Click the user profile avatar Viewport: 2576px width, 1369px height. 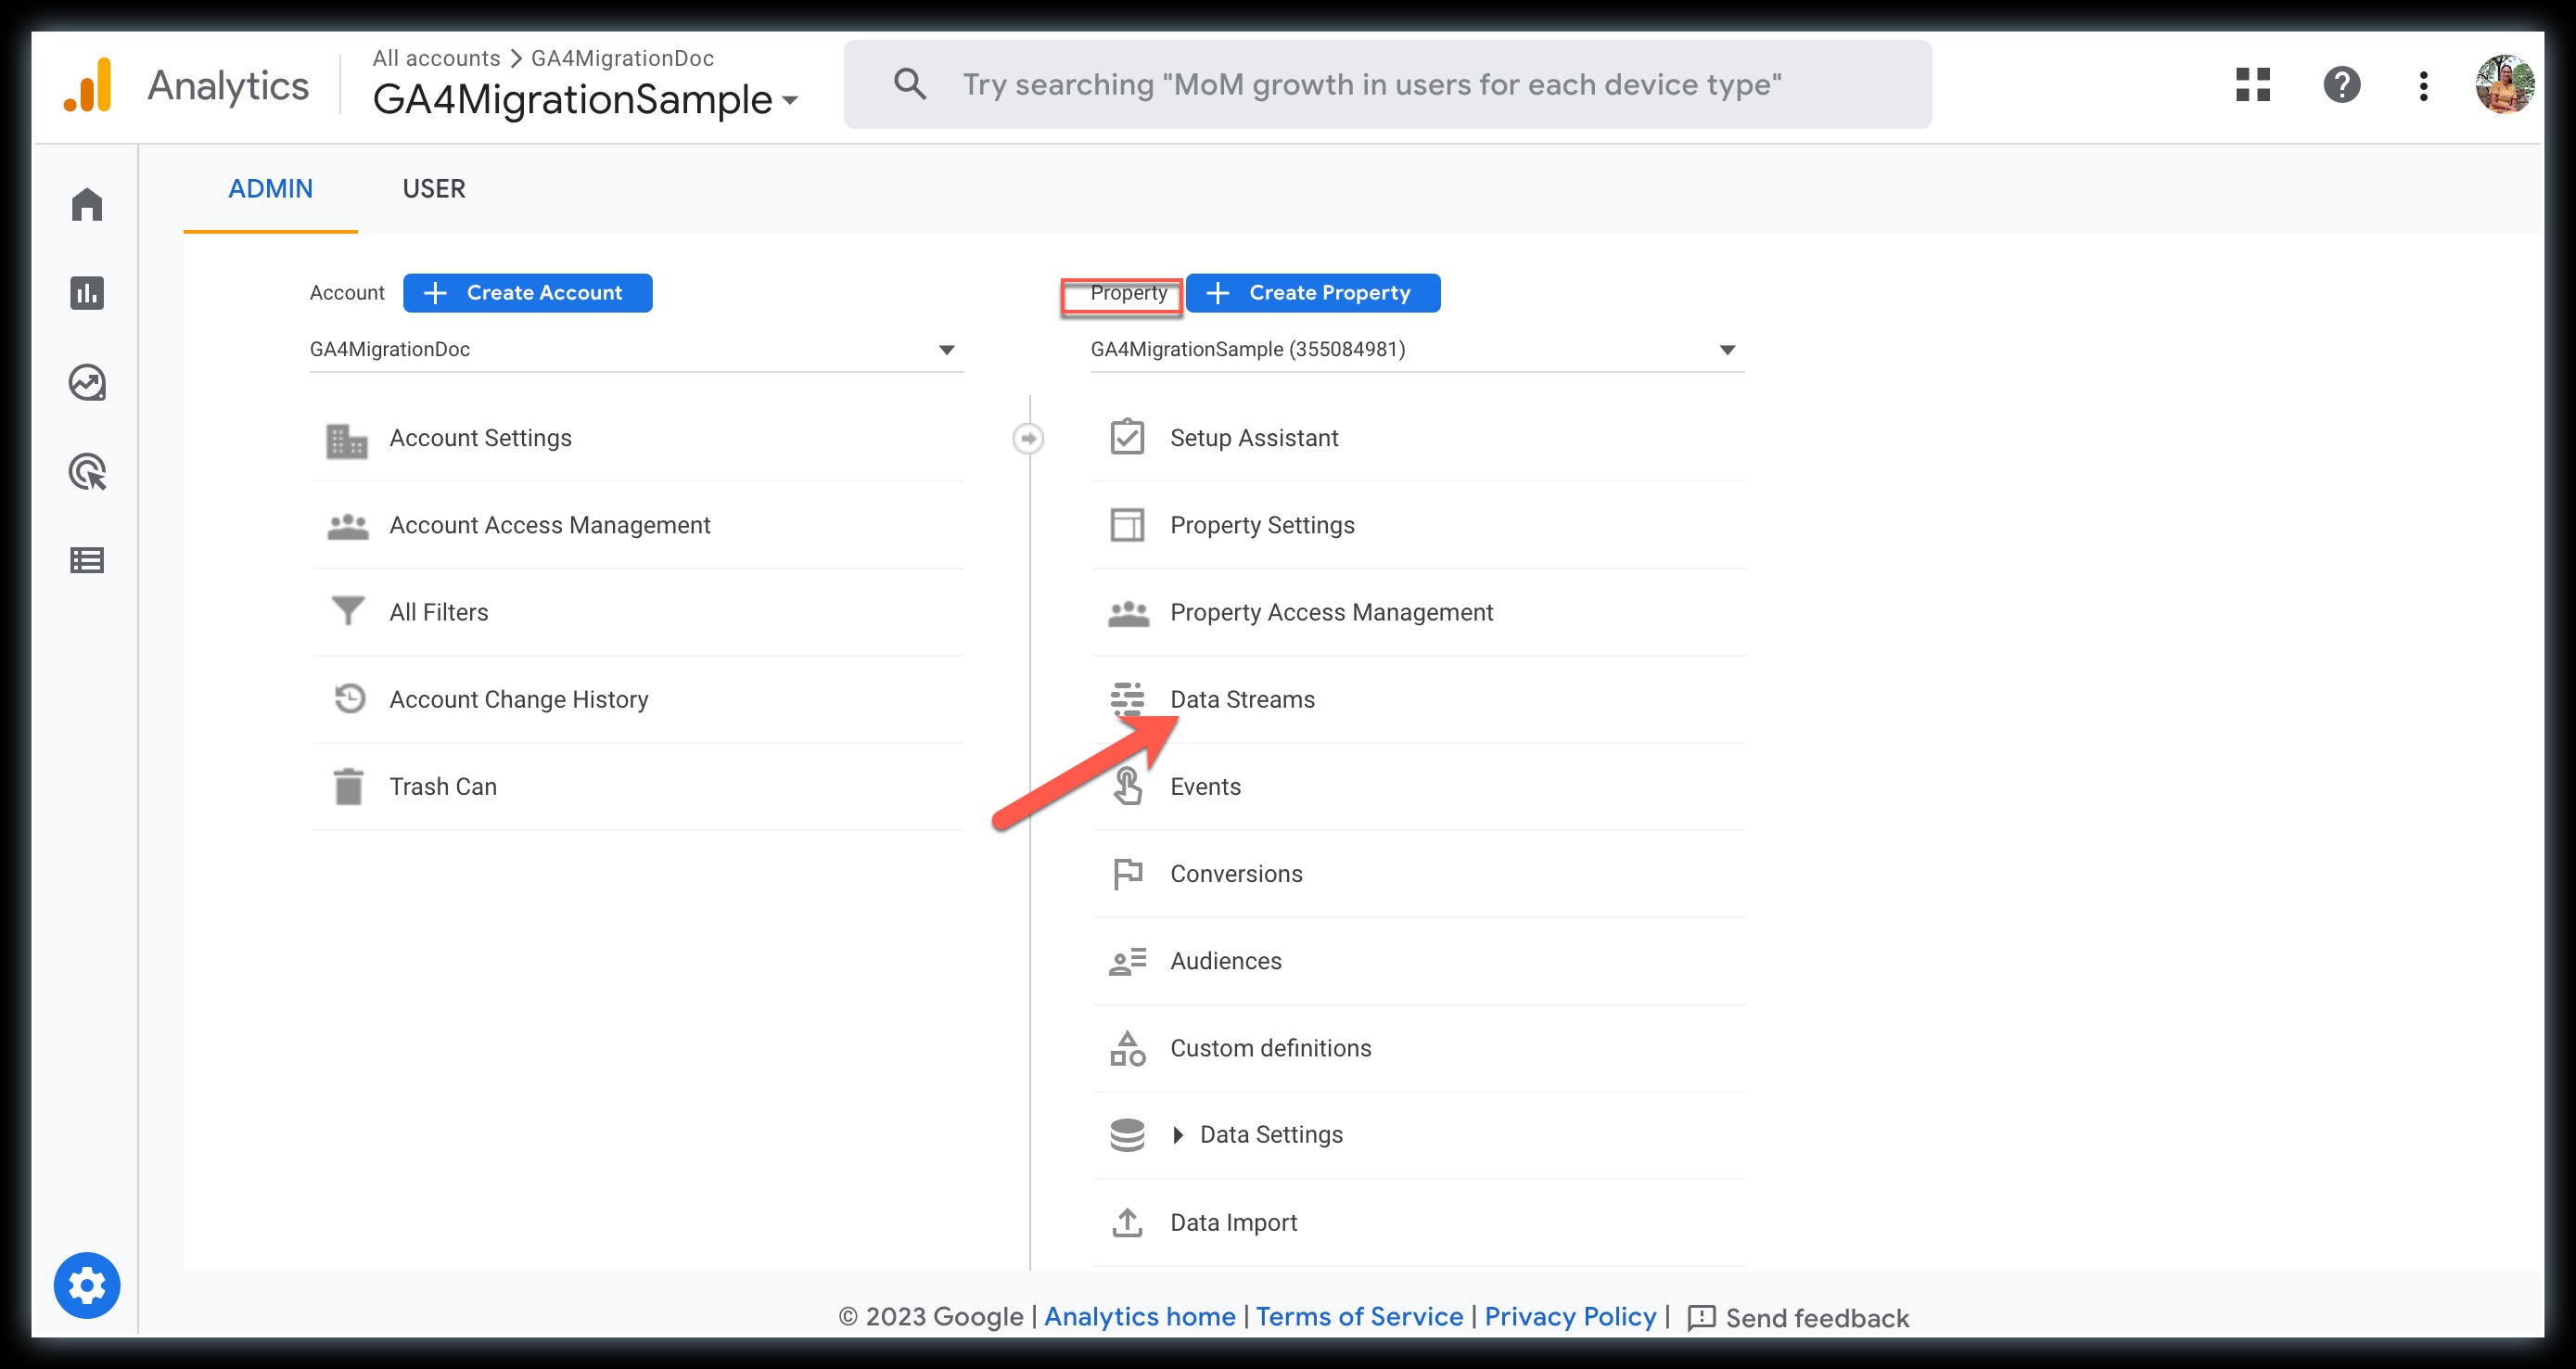pos(2504,85)
